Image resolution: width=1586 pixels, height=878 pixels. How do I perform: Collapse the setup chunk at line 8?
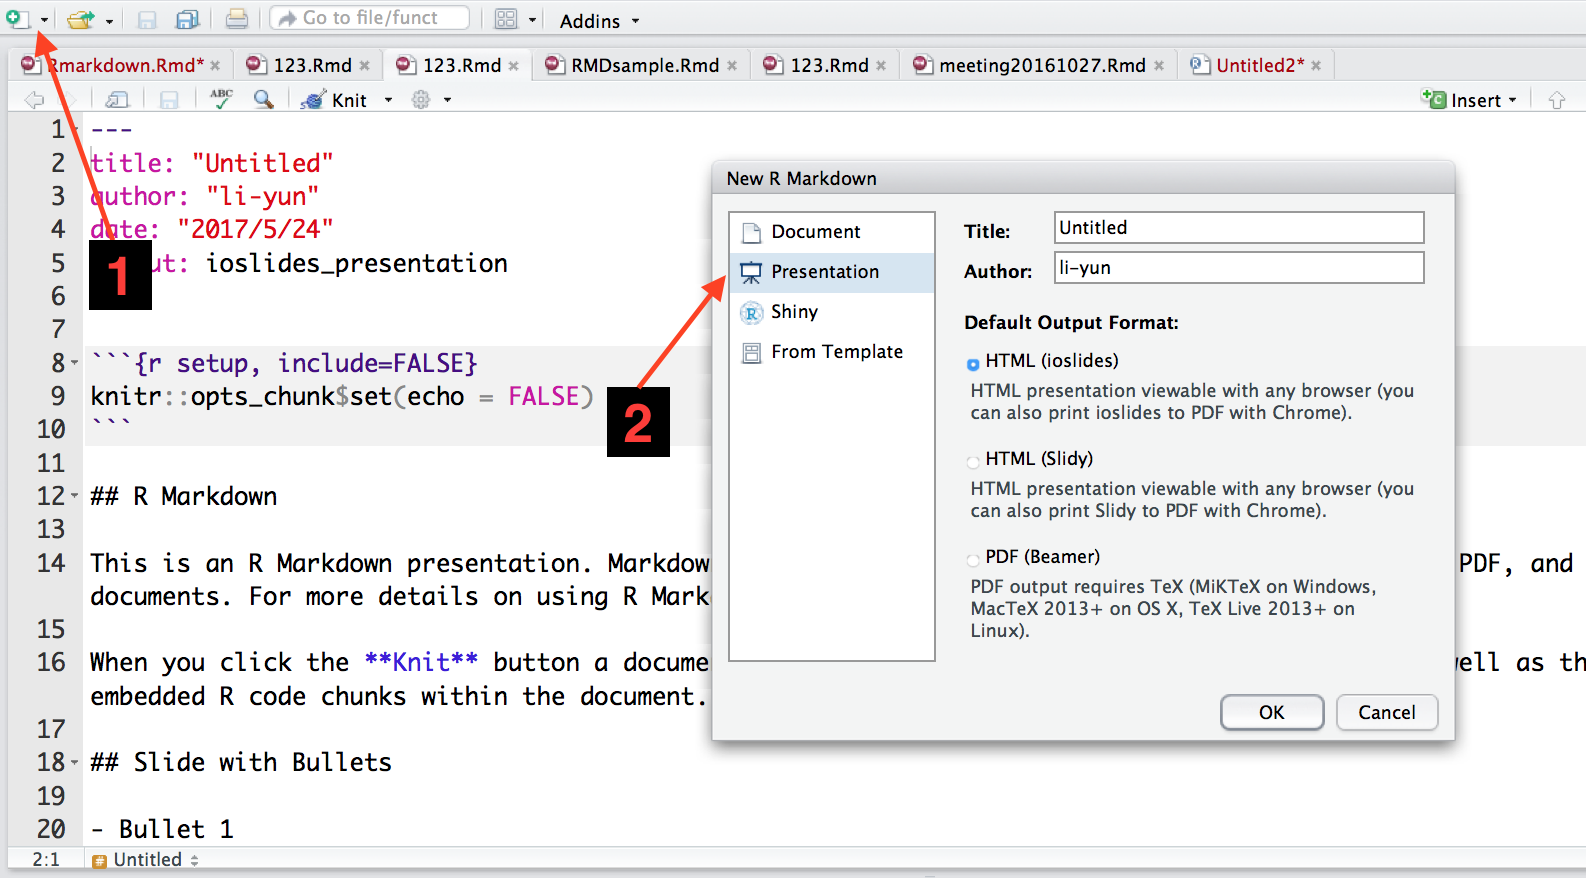pyautogui.click(x=74, y=363)
